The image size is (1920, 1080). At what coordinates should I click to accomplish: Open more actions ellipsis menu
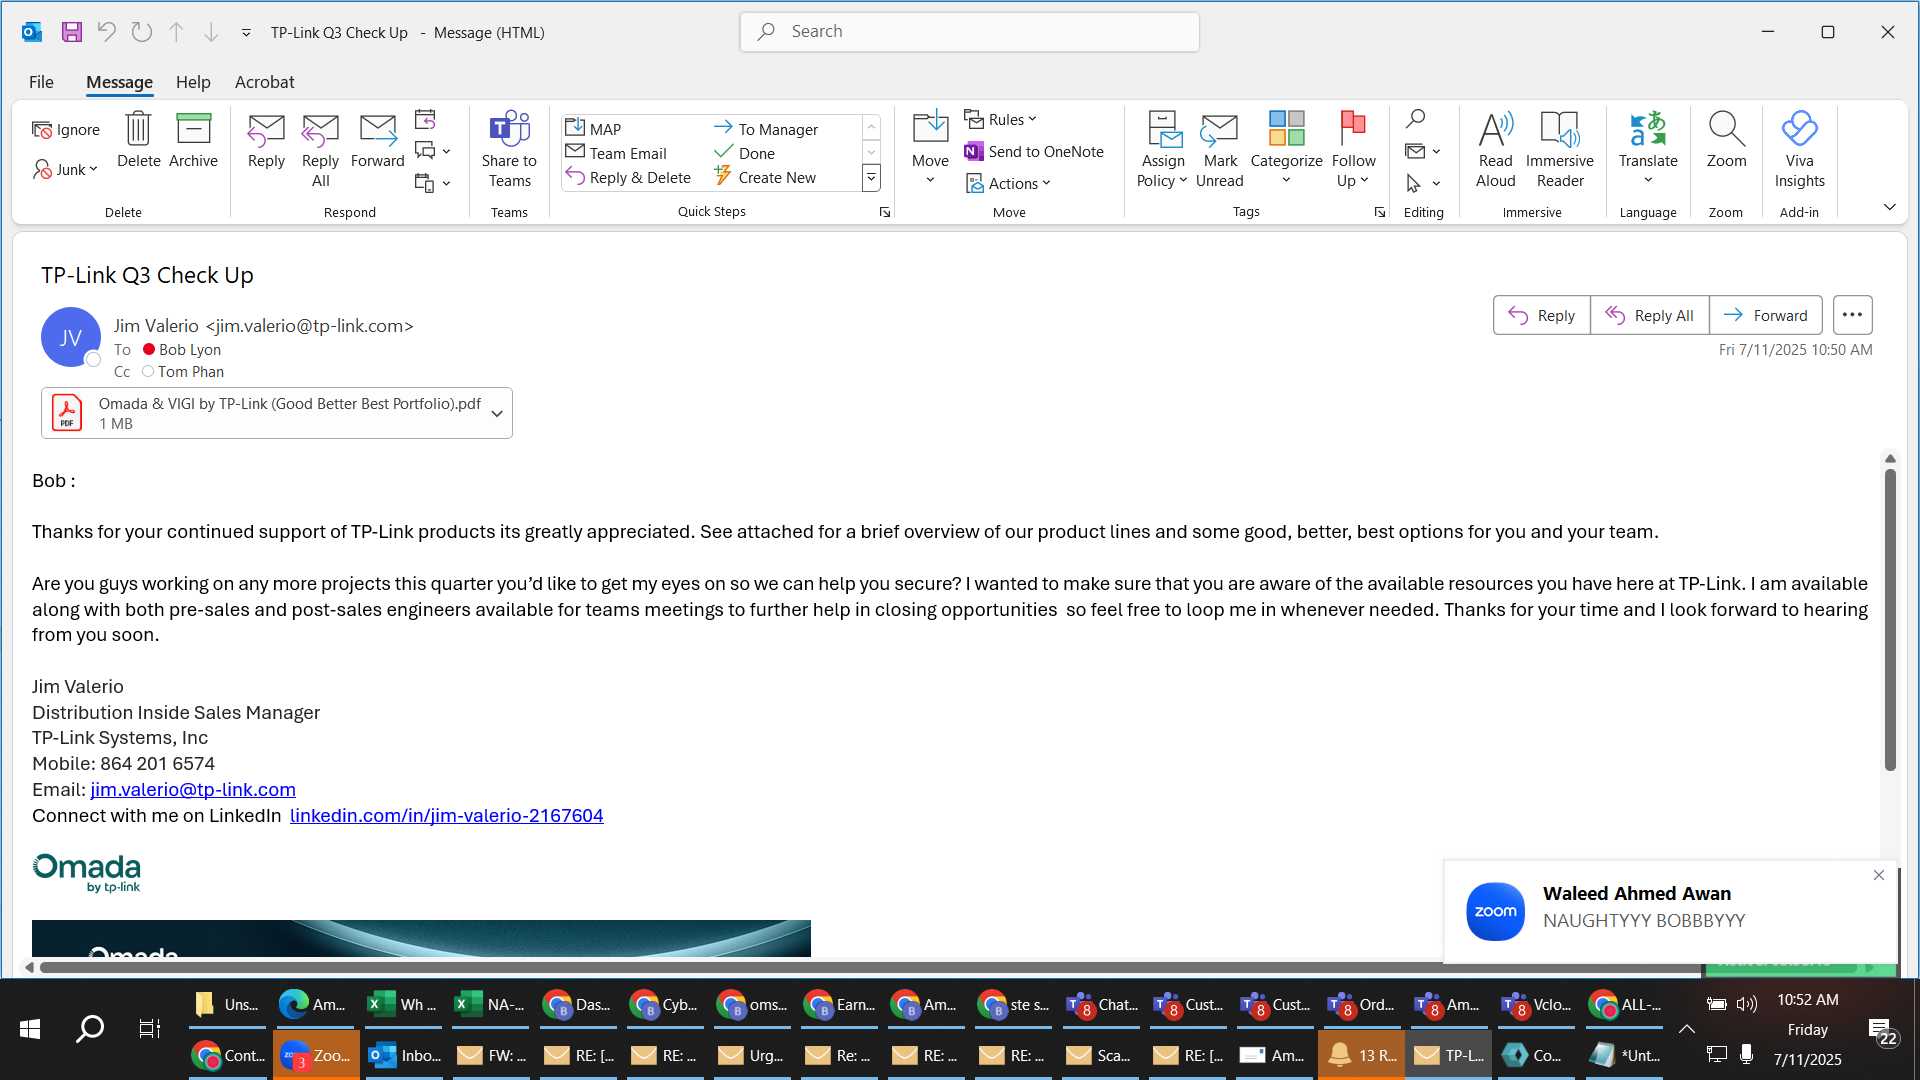1852,315
